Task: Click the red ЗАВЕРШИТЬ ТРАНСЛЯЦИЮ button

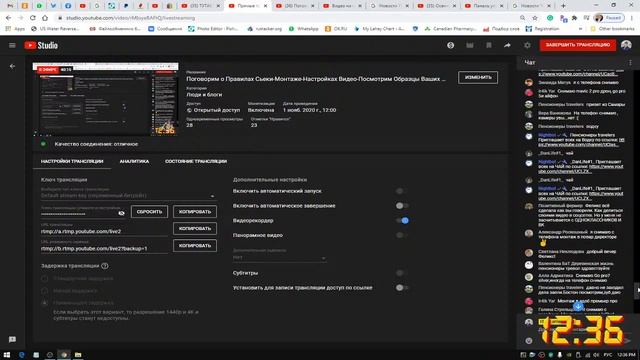Action: [578, 45]
